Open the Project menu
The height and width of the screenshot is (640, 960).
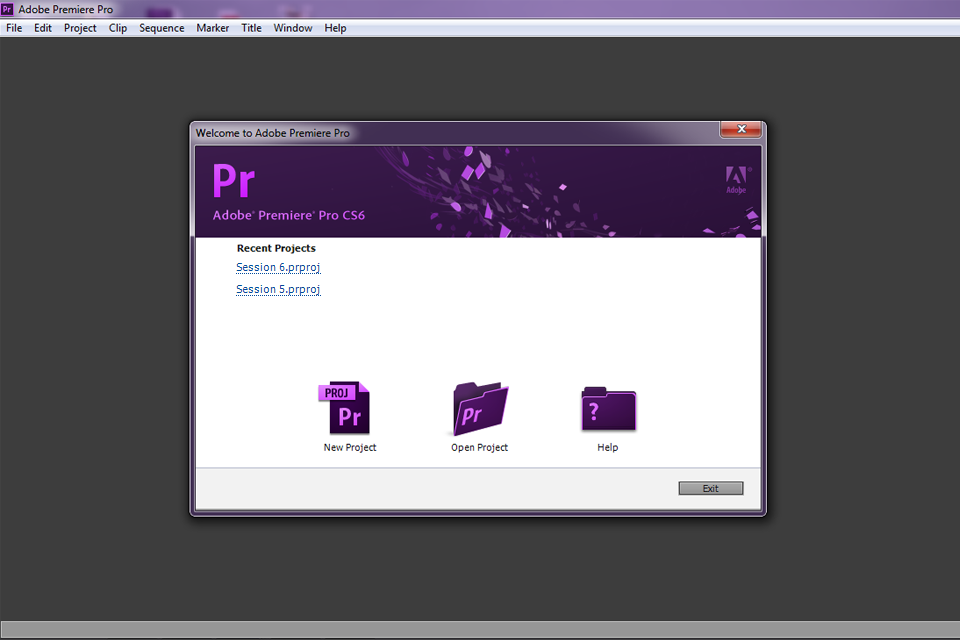(x=80, y=28)
